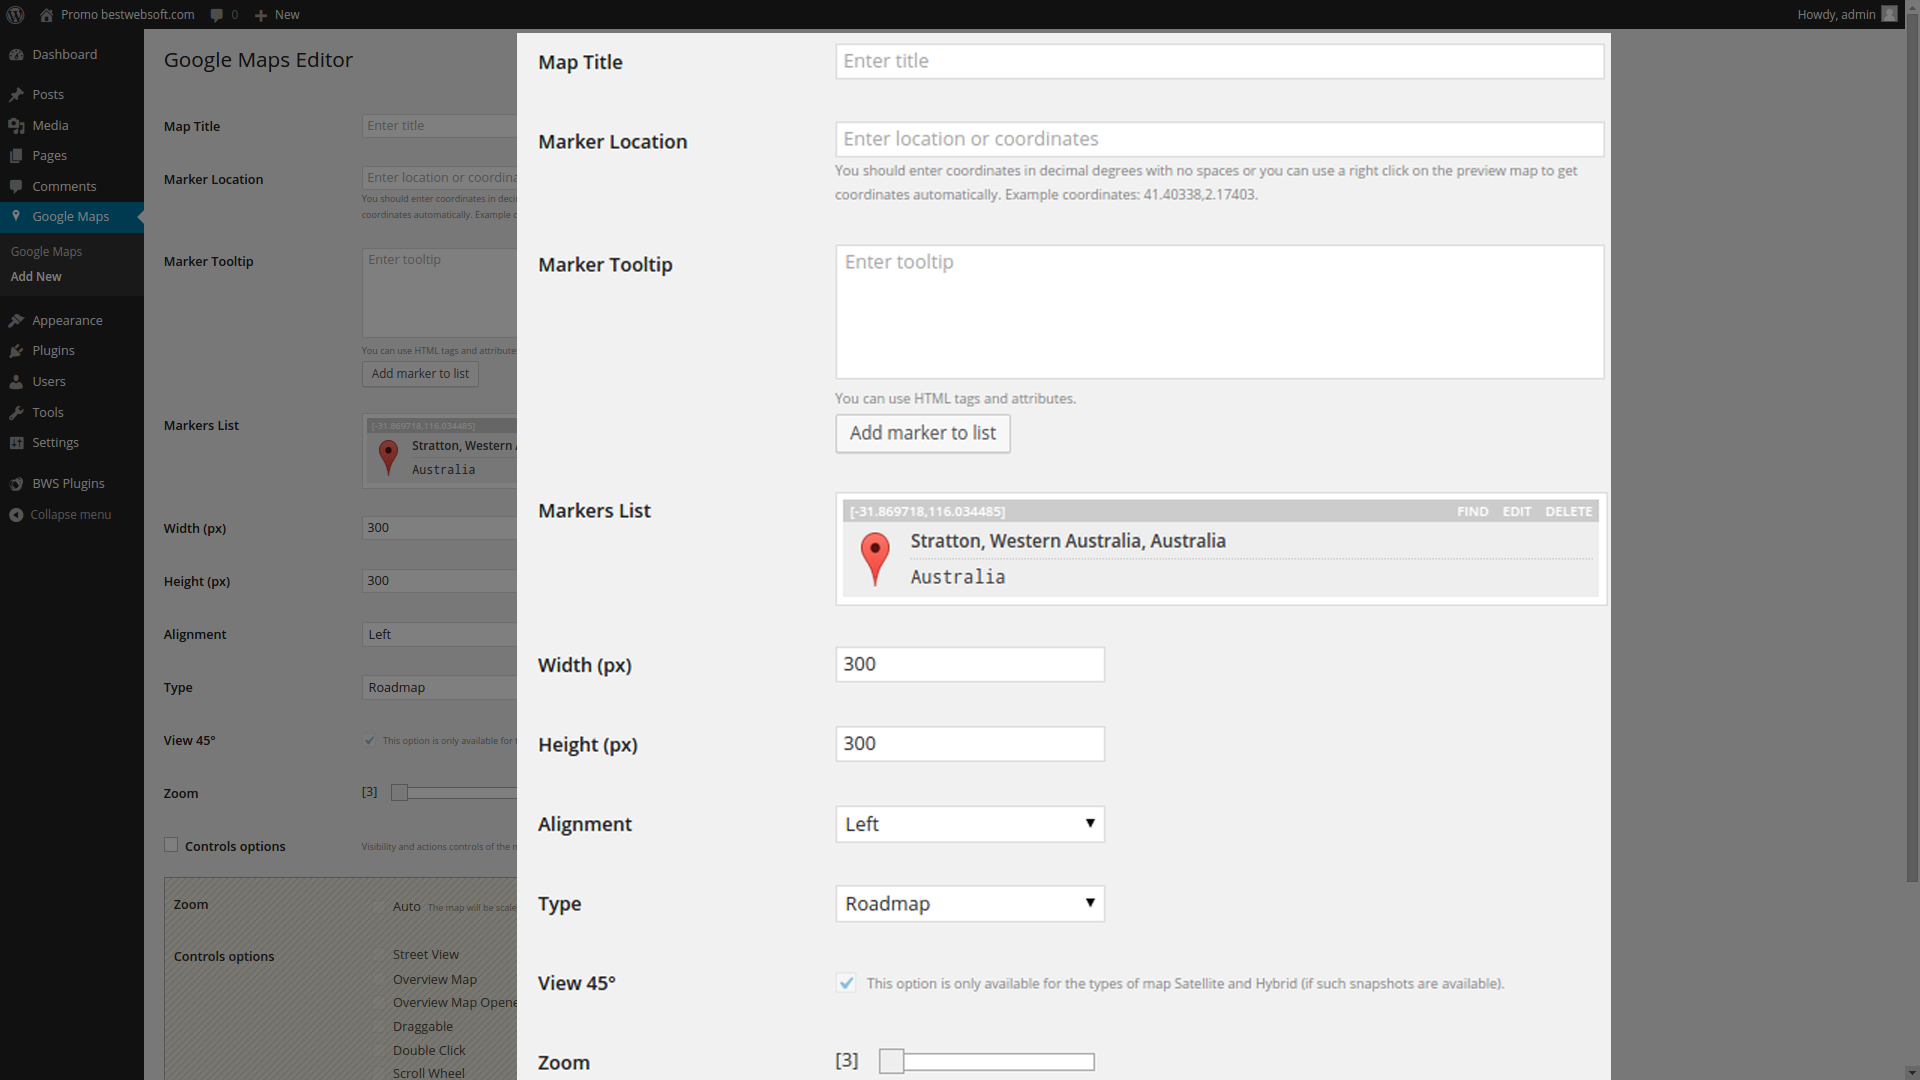Viewport: 1920px width, 1080px height.
Task: Click the Google Maps marker icon in sidebar
Action: [x=16, y=216]
